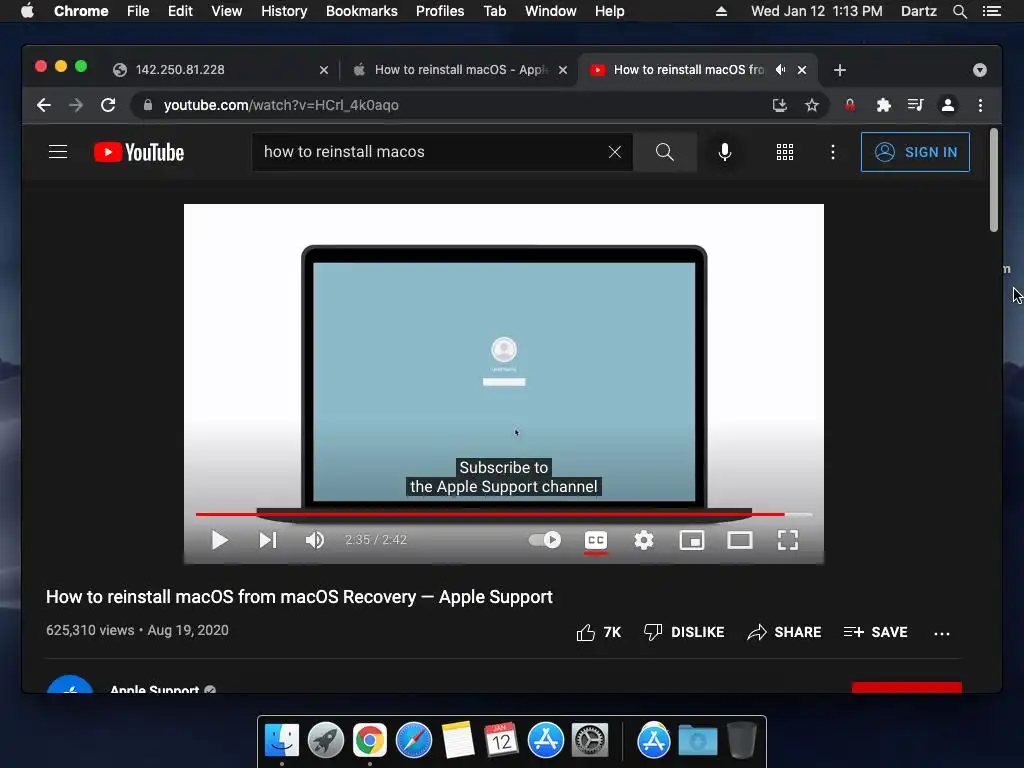The width and height of the screenshot is (1024, 768).
Task: Click the SIGN IN button
Action: coord(916,152)
